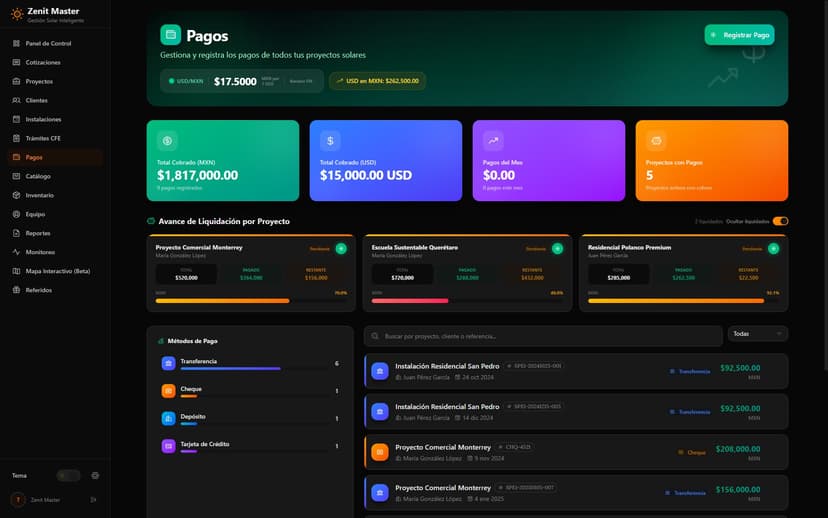Click the Métodos de Pago heading
The height and width of the screenshot is (518, 828).
(192, 341)
